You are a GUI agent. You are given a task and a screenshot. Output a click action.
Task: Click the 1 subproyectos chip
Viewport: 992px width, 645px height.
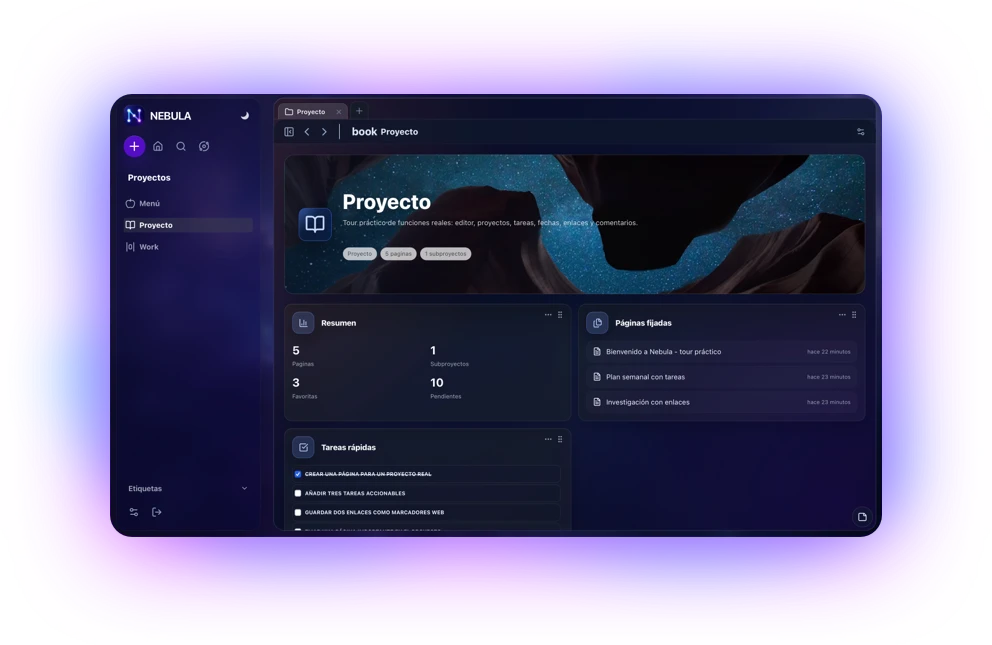pyautogui.click(x=445, y=254)
